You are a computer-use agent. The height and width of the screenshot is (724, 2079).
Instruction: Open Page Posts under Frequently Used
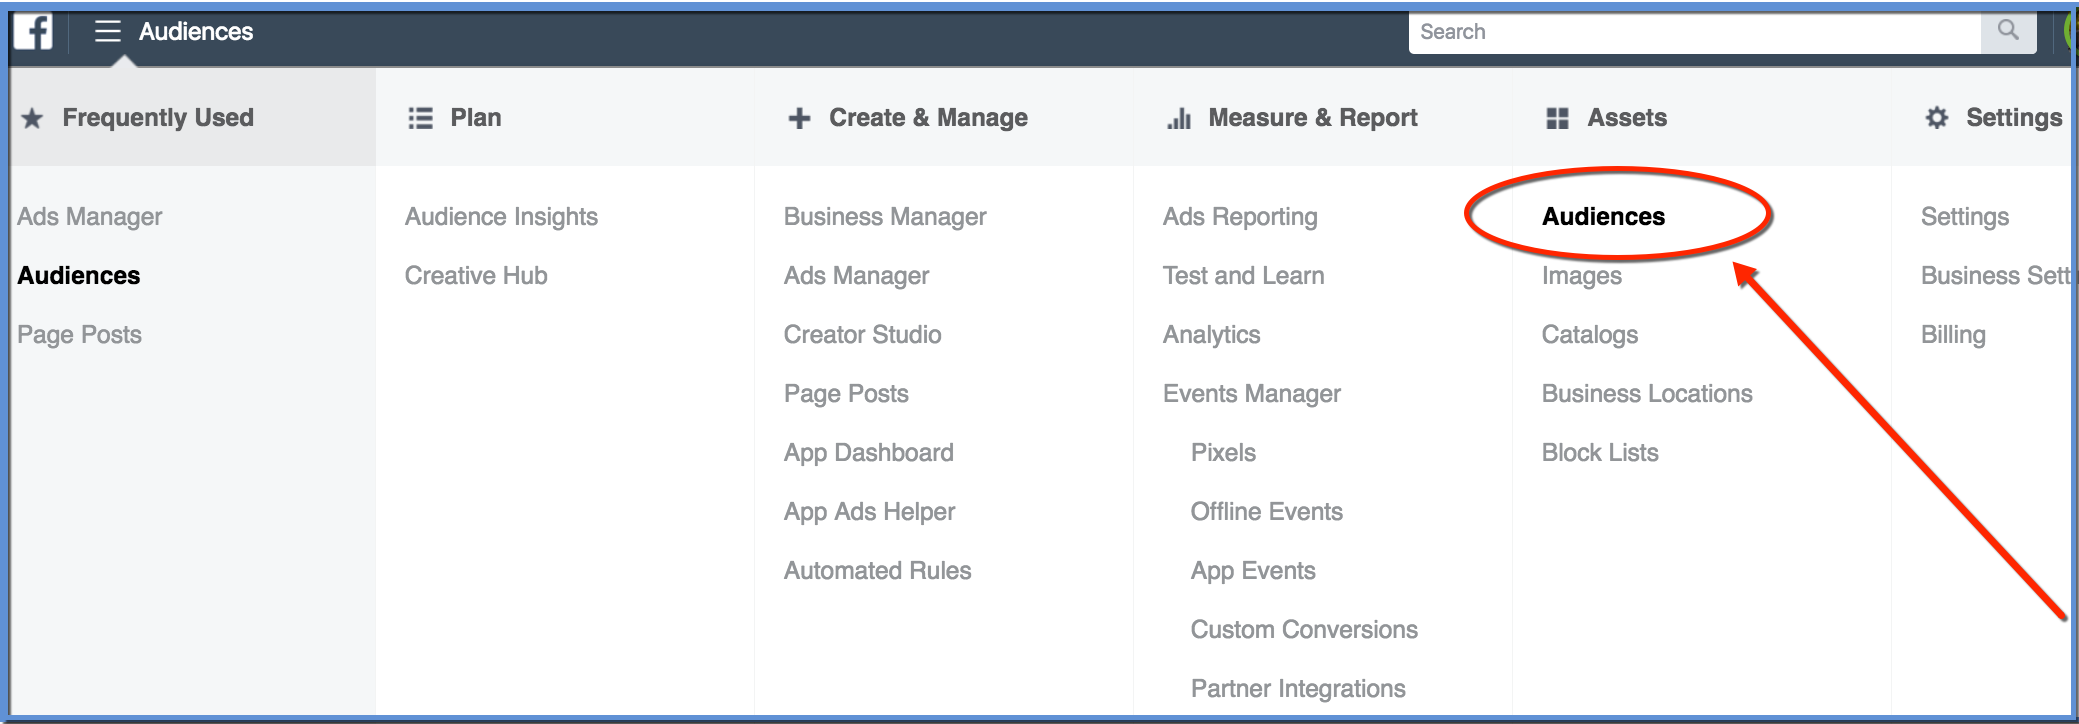click(x=80, y=335)
